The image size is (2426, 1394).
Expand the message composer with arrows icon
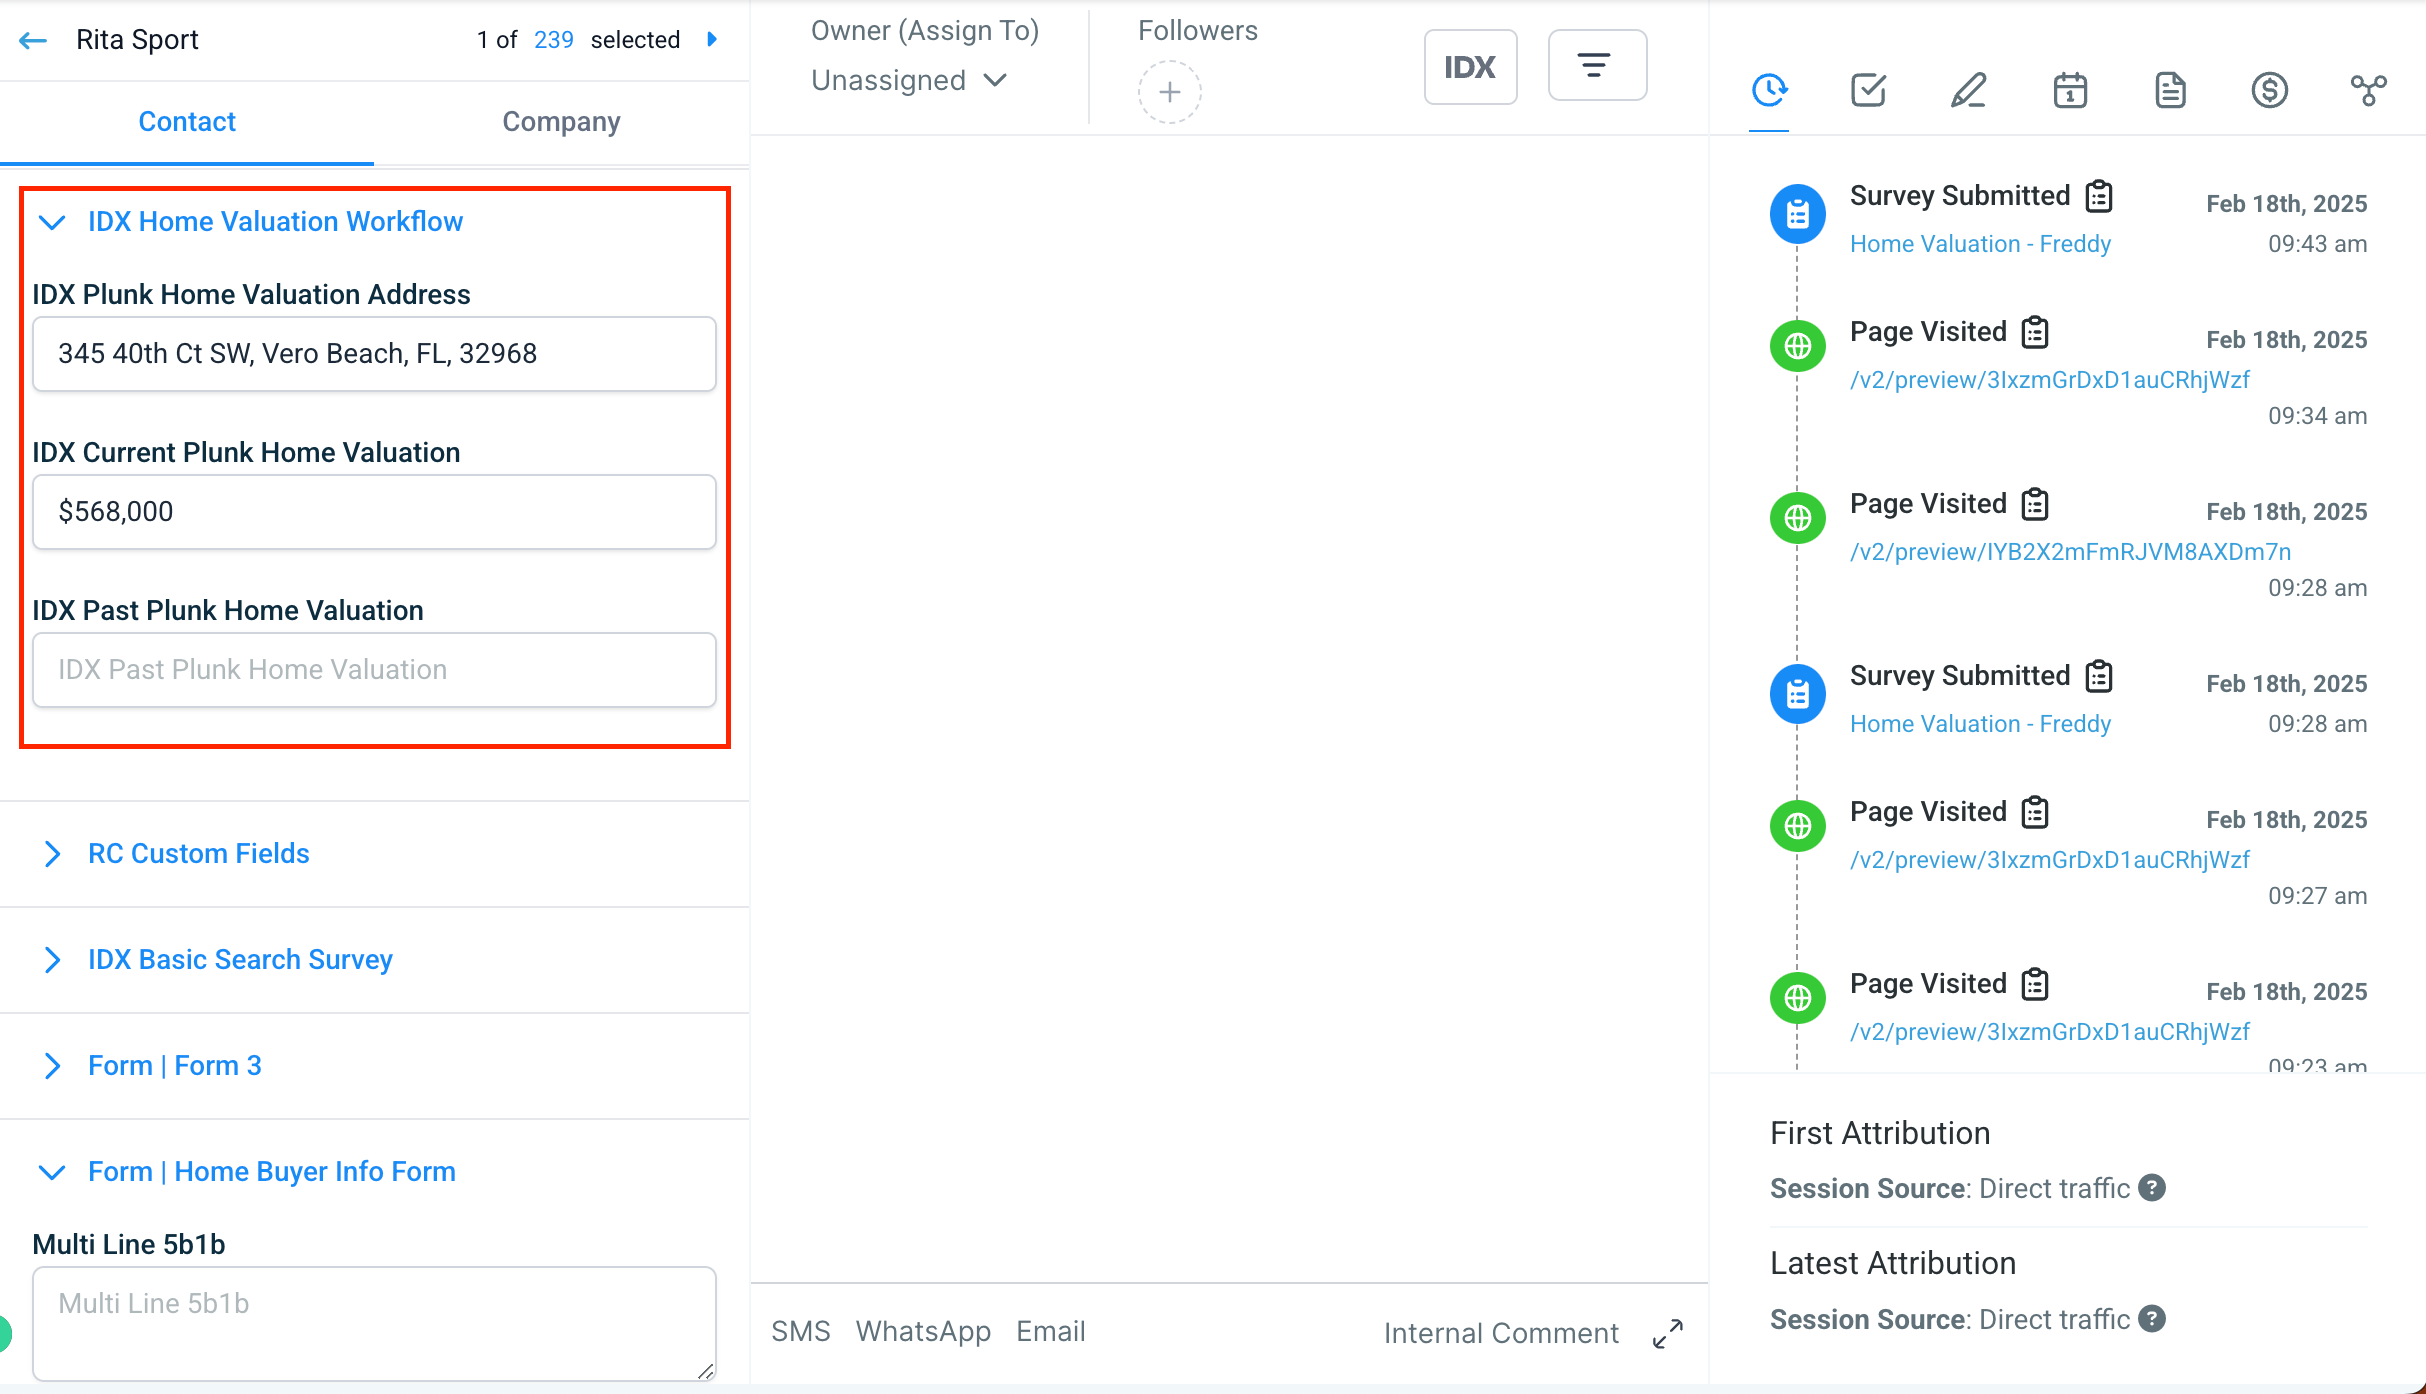coord(1667,1333)
